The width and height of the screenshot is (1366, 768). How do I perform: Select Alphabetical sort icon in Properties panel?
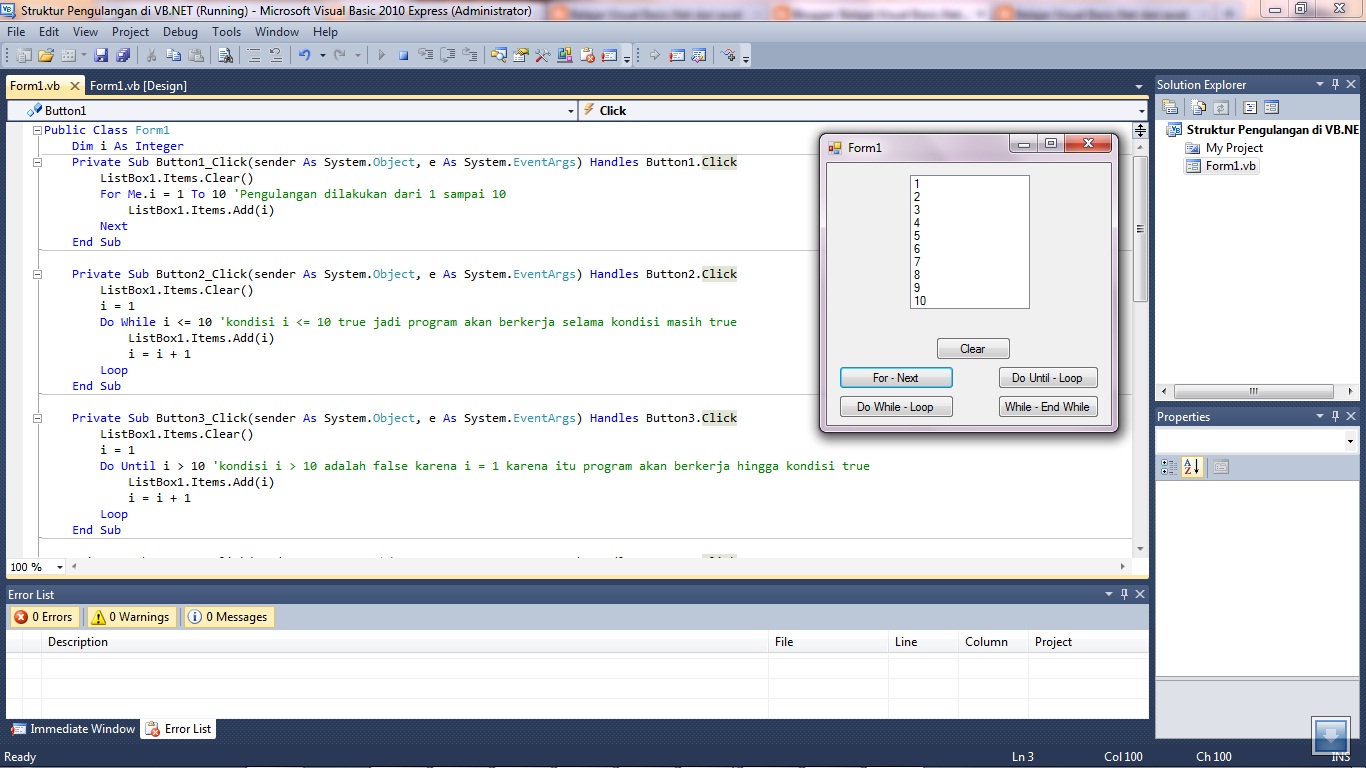pos(1191,466)
